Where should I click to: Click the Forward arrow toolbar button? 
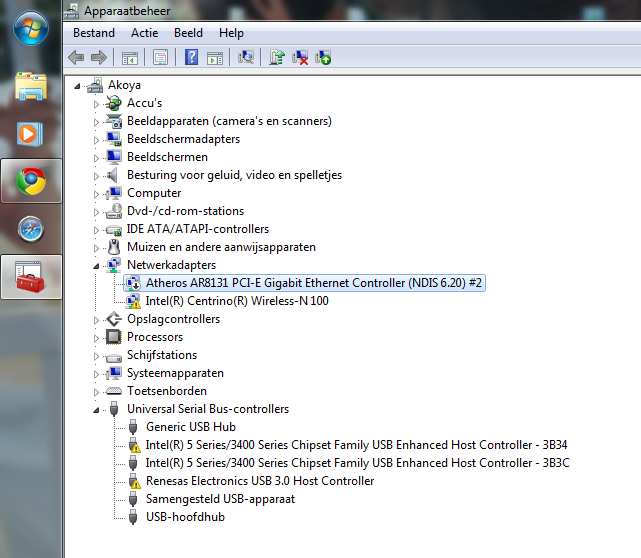click(x=99, y=57)
